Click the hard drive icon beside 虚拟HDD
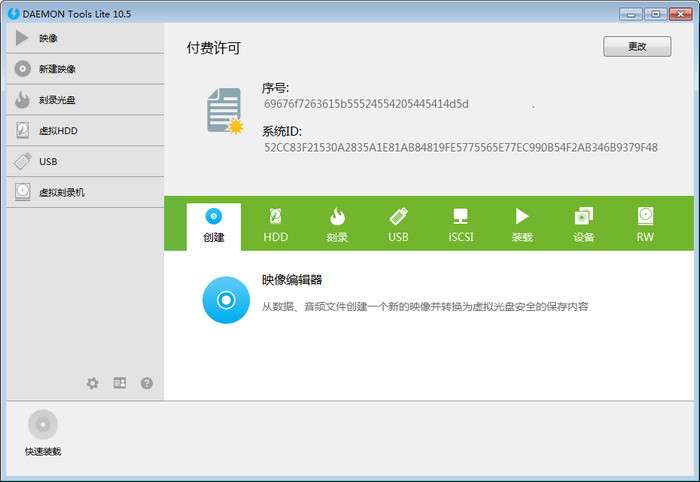 22,130
